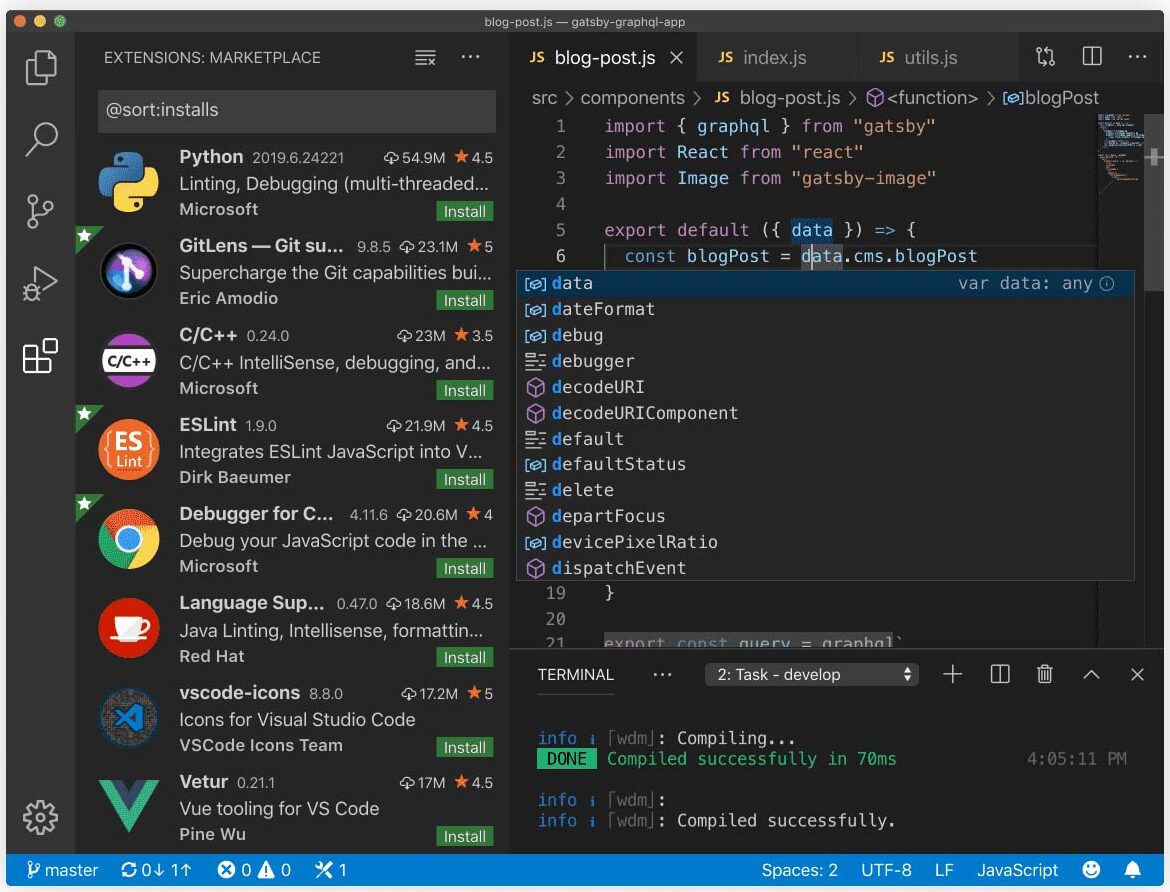Open the Run and Debug view
Viewport: 1170px width, 892px height.
(41, 284)
